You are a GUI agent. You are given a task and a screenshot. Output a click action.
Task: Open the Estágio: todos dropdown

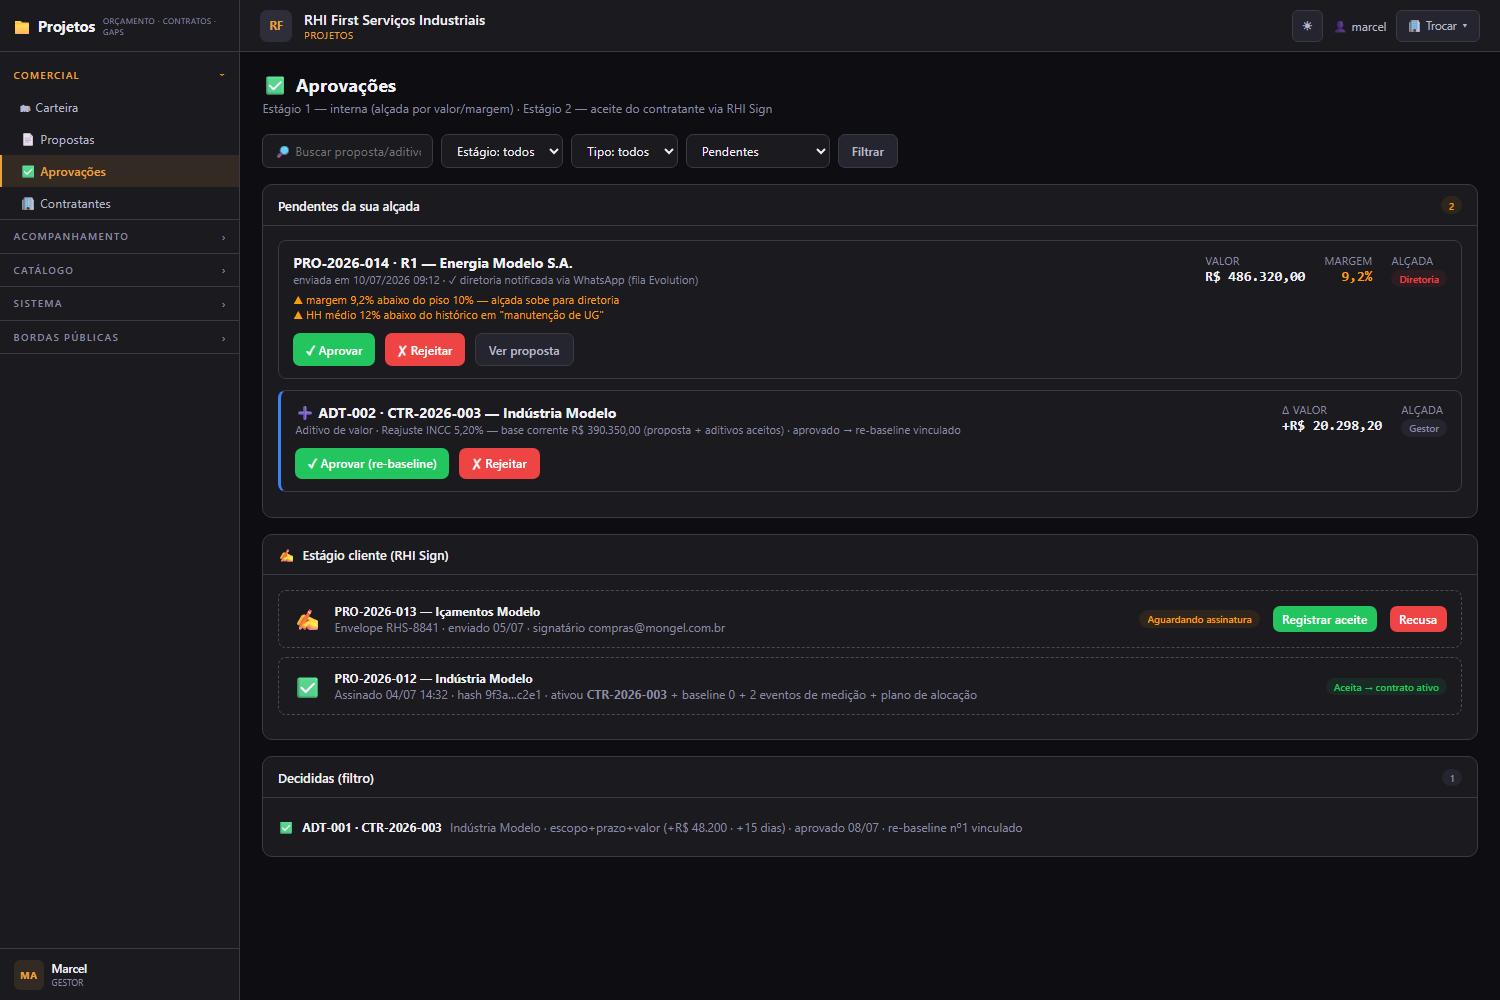tap(502, 151)
